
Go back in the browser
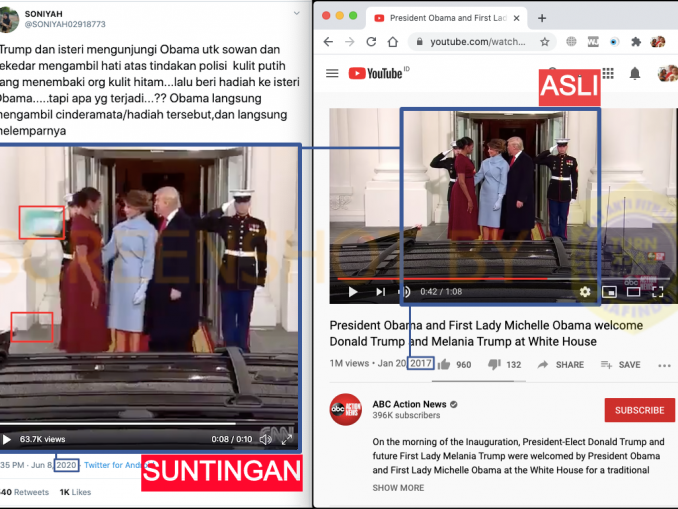(x=328, y=42)
